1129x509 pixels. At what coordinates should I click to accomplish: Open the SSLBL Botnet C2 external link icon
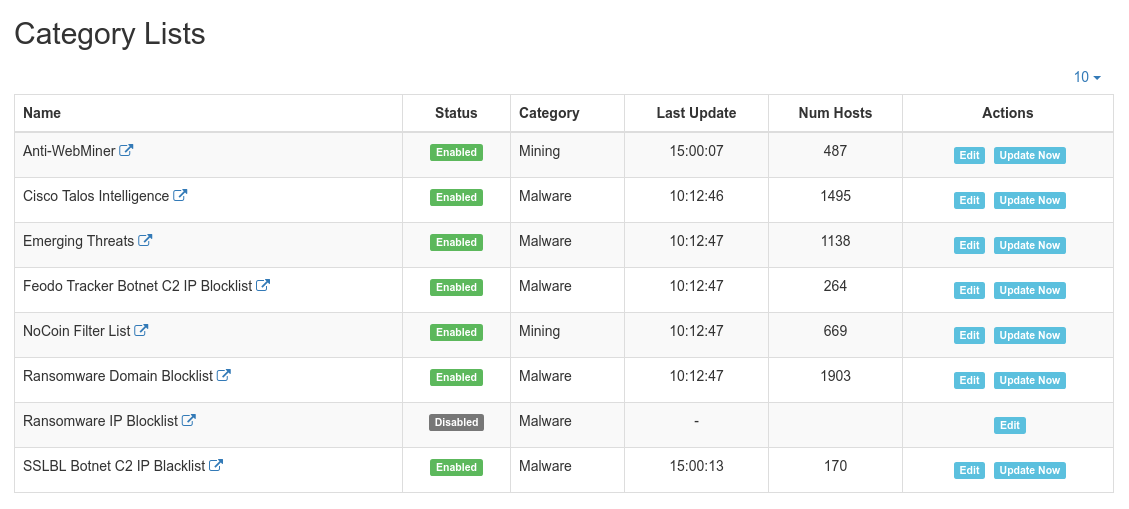pos(215,465)
